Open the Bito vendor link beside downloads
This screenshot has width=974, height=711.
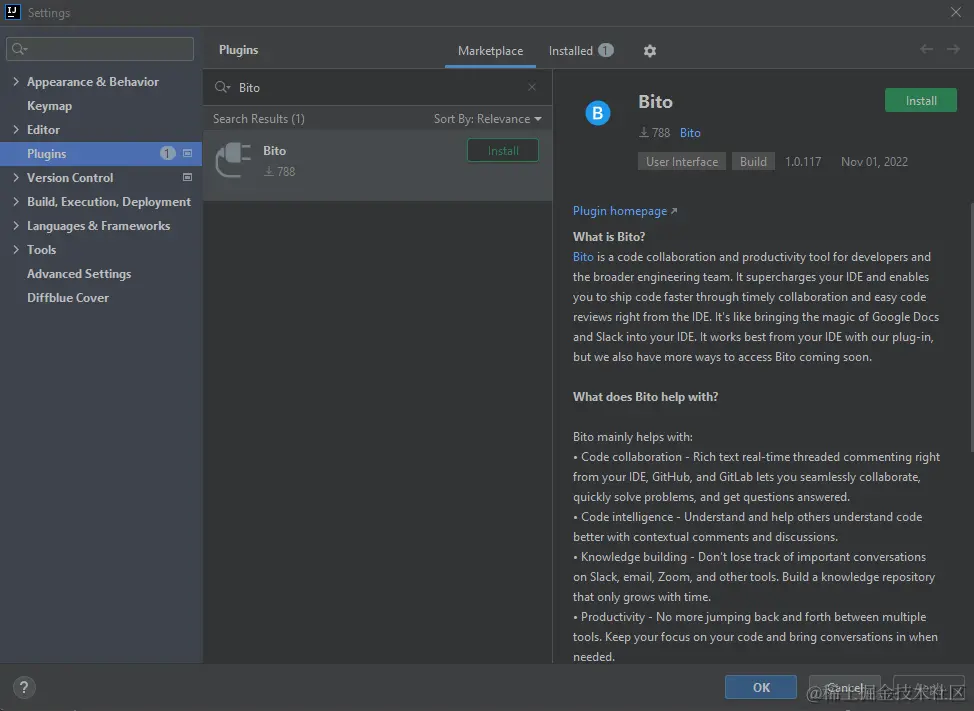click(690, 133)
